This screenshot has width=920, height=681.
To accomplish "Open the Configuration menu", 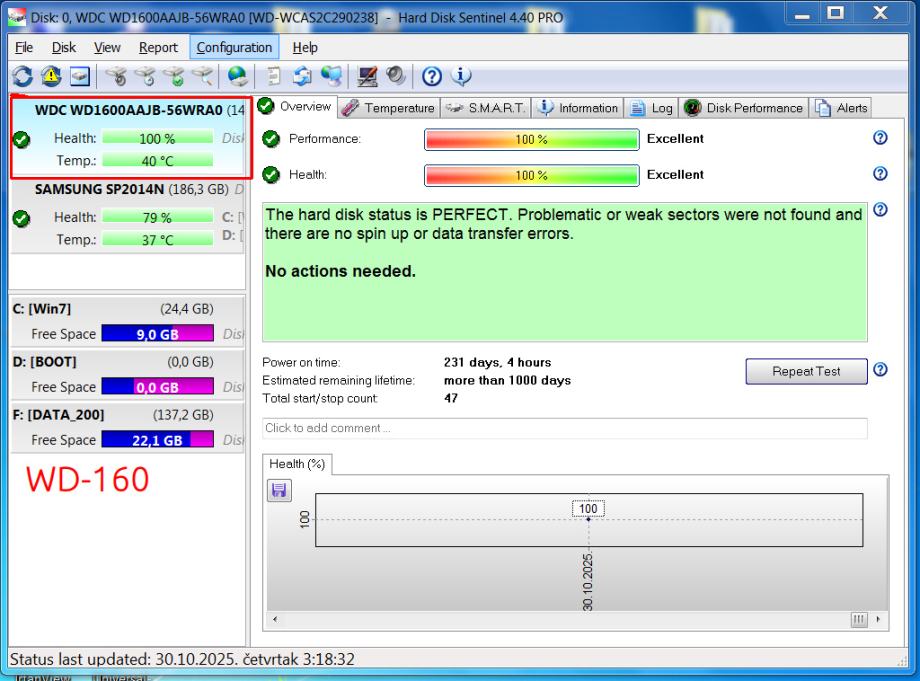I will coord(234,48).
